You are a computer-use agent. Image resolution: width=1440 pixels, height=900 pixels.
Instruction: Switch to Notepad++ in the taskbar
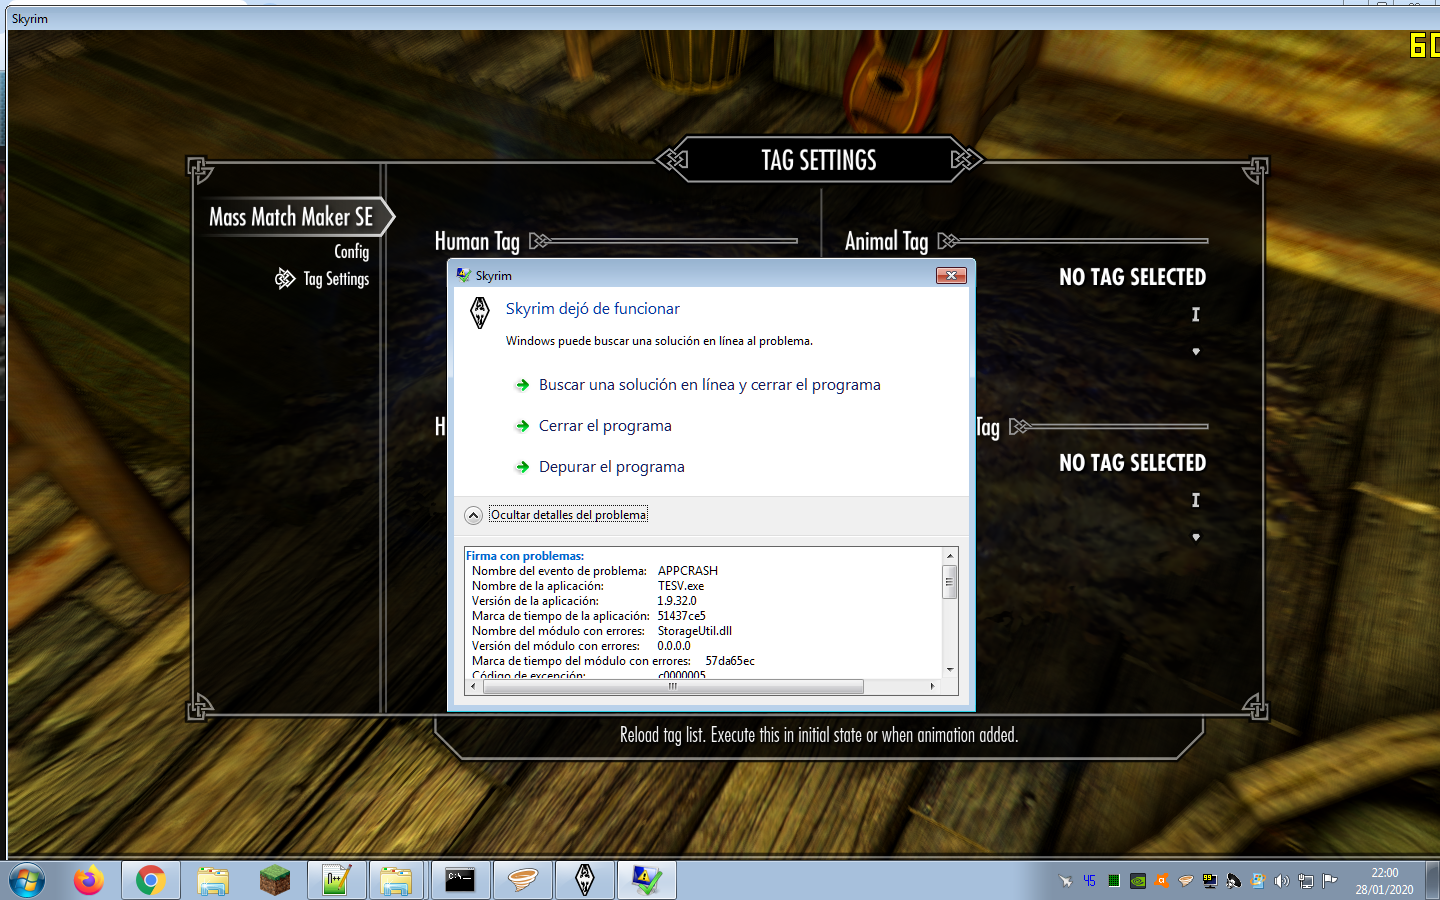[337, 881]
